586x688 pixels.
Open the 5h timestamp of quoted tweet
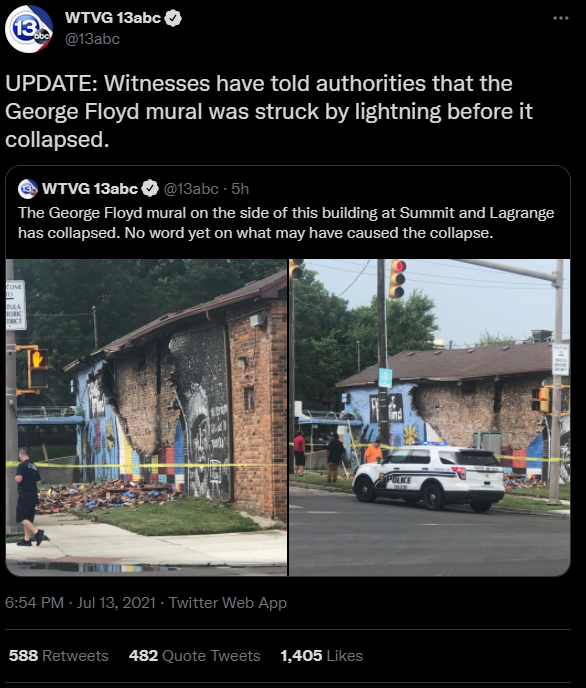[240, 189]
